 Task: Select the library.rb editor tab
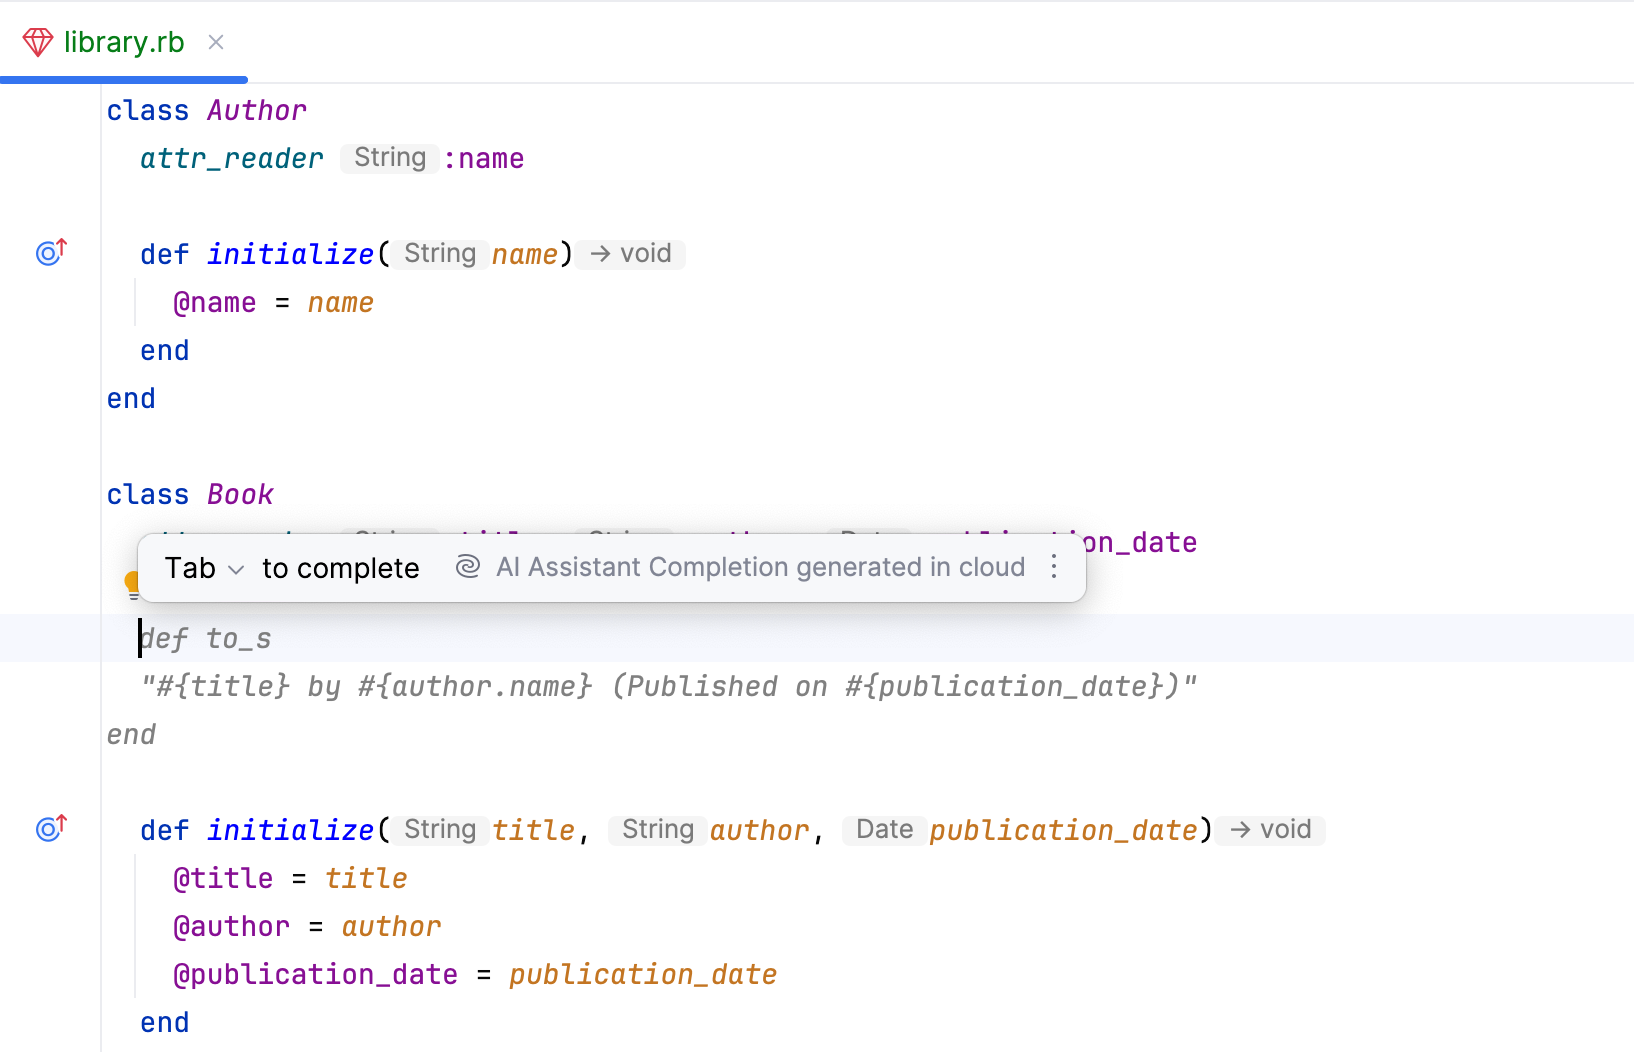(124, 42)
